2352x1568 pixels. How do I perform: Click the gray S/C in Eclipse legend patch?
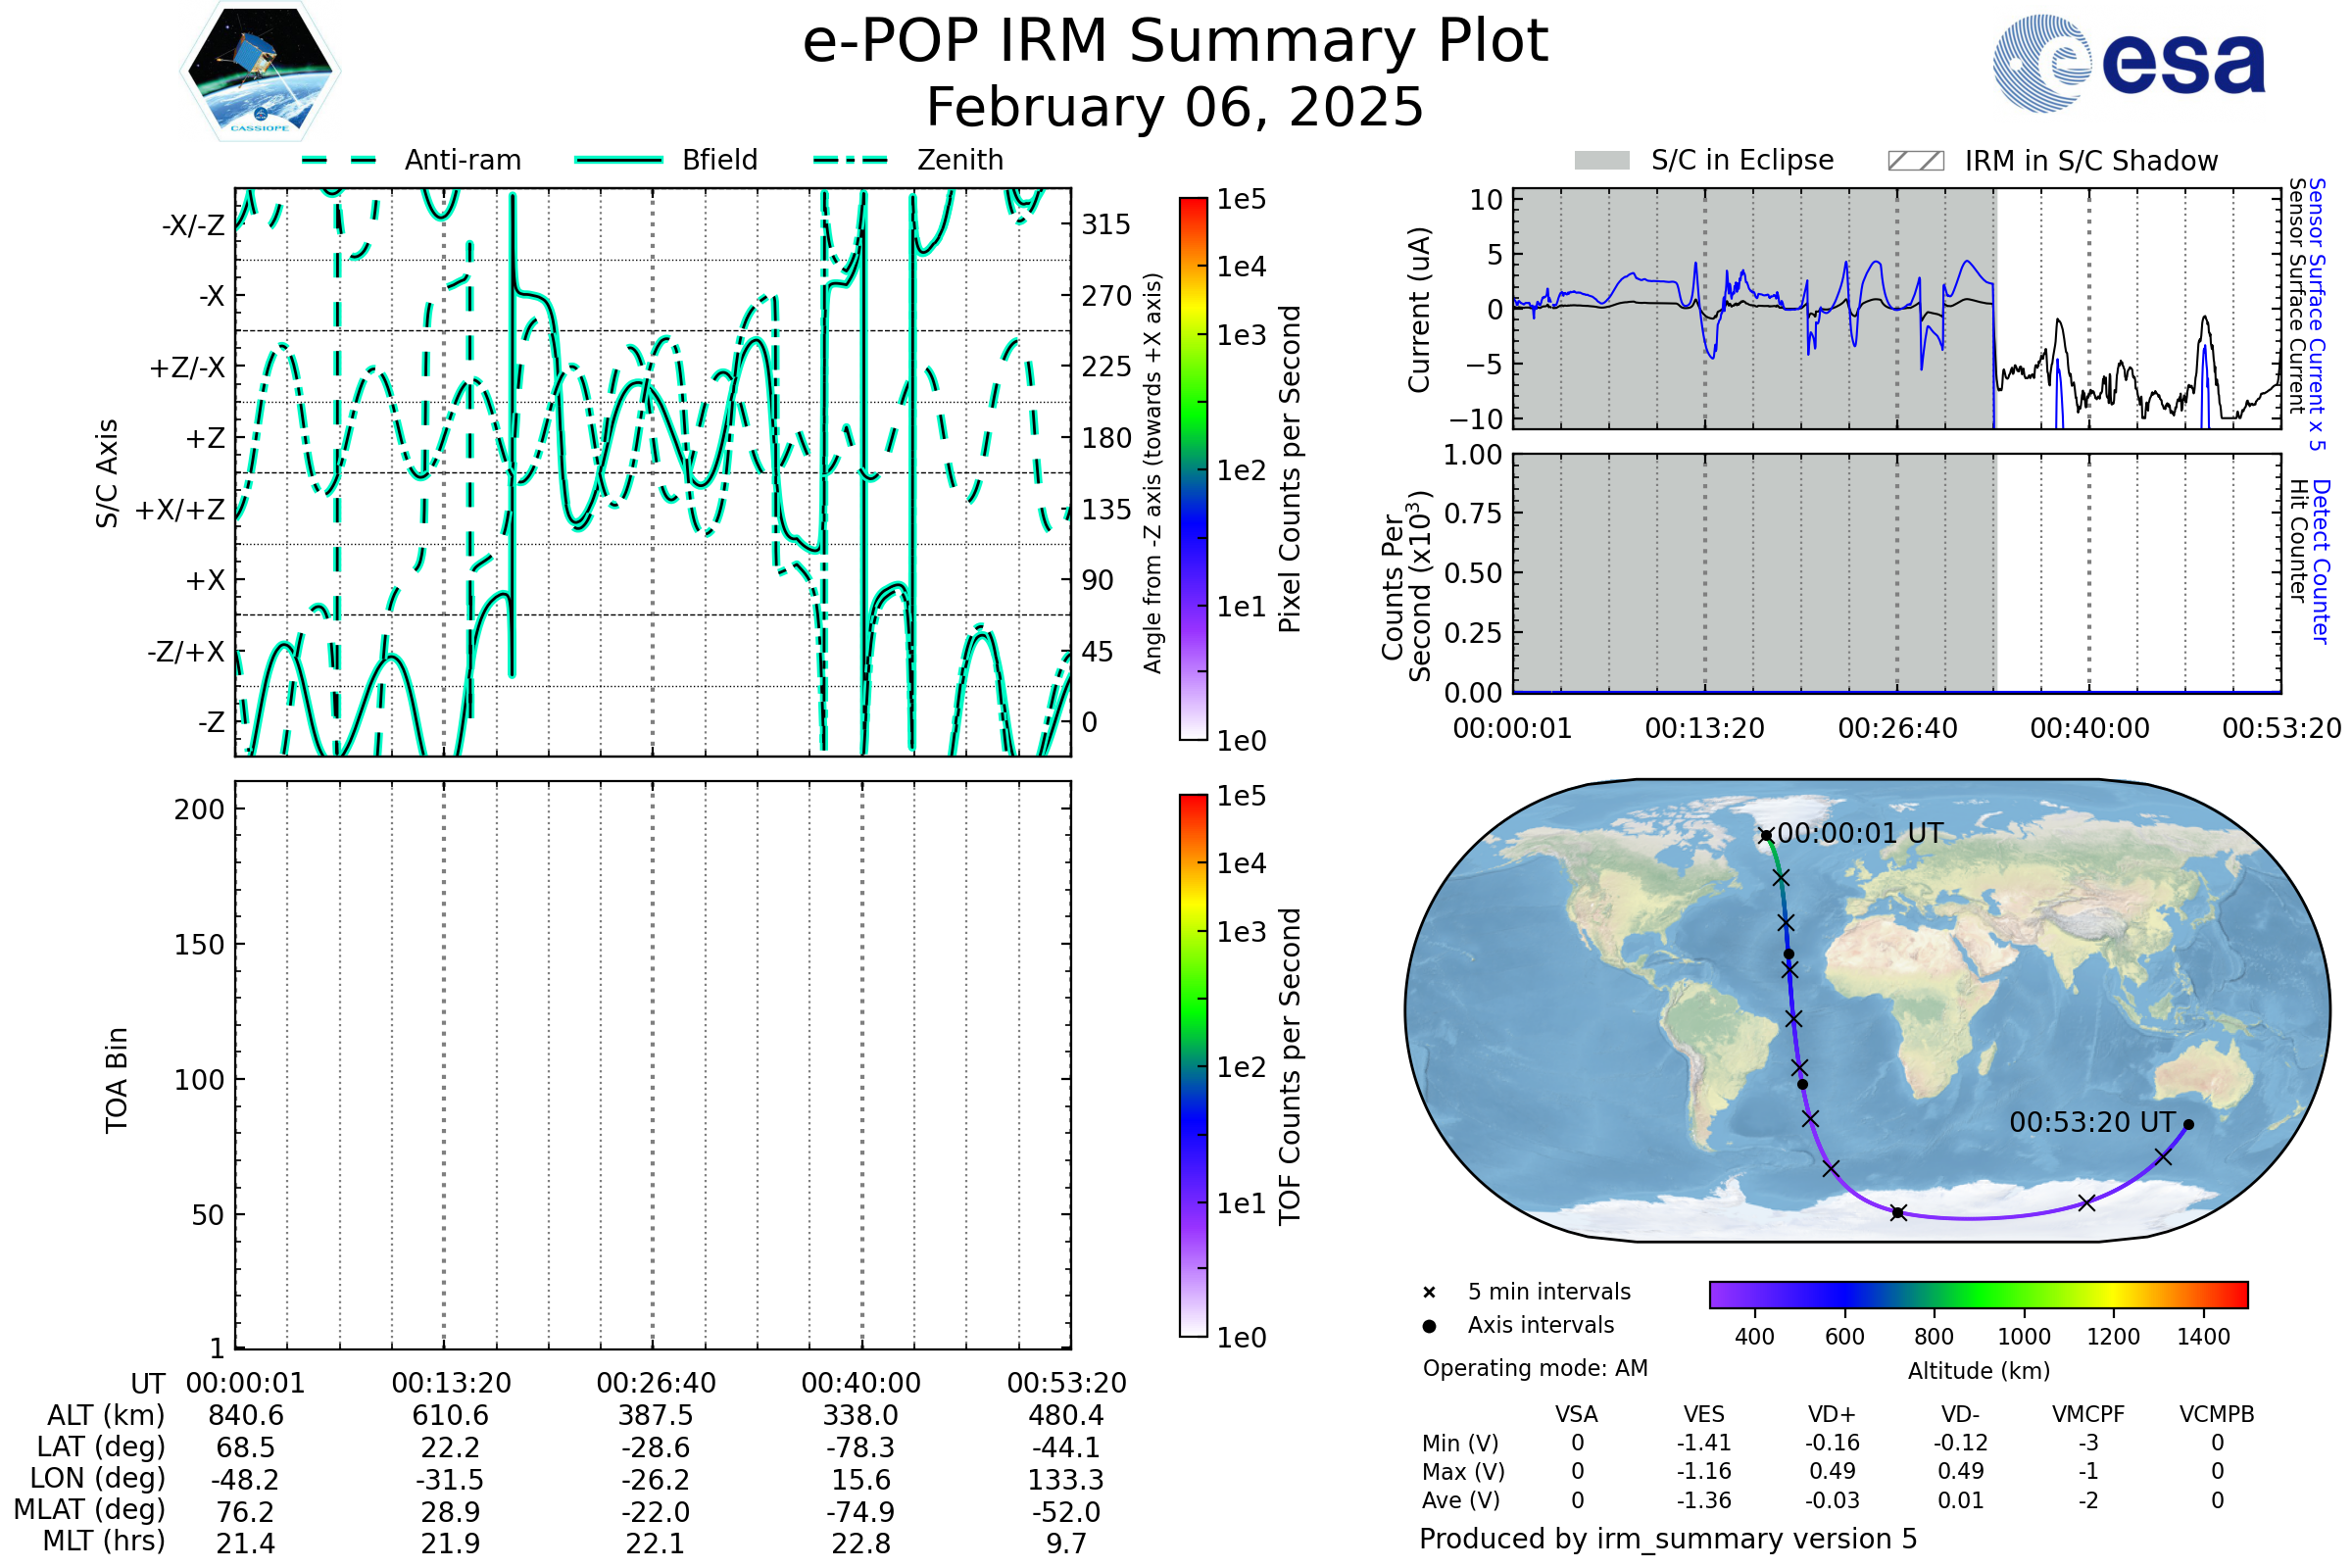[1601, 161]
